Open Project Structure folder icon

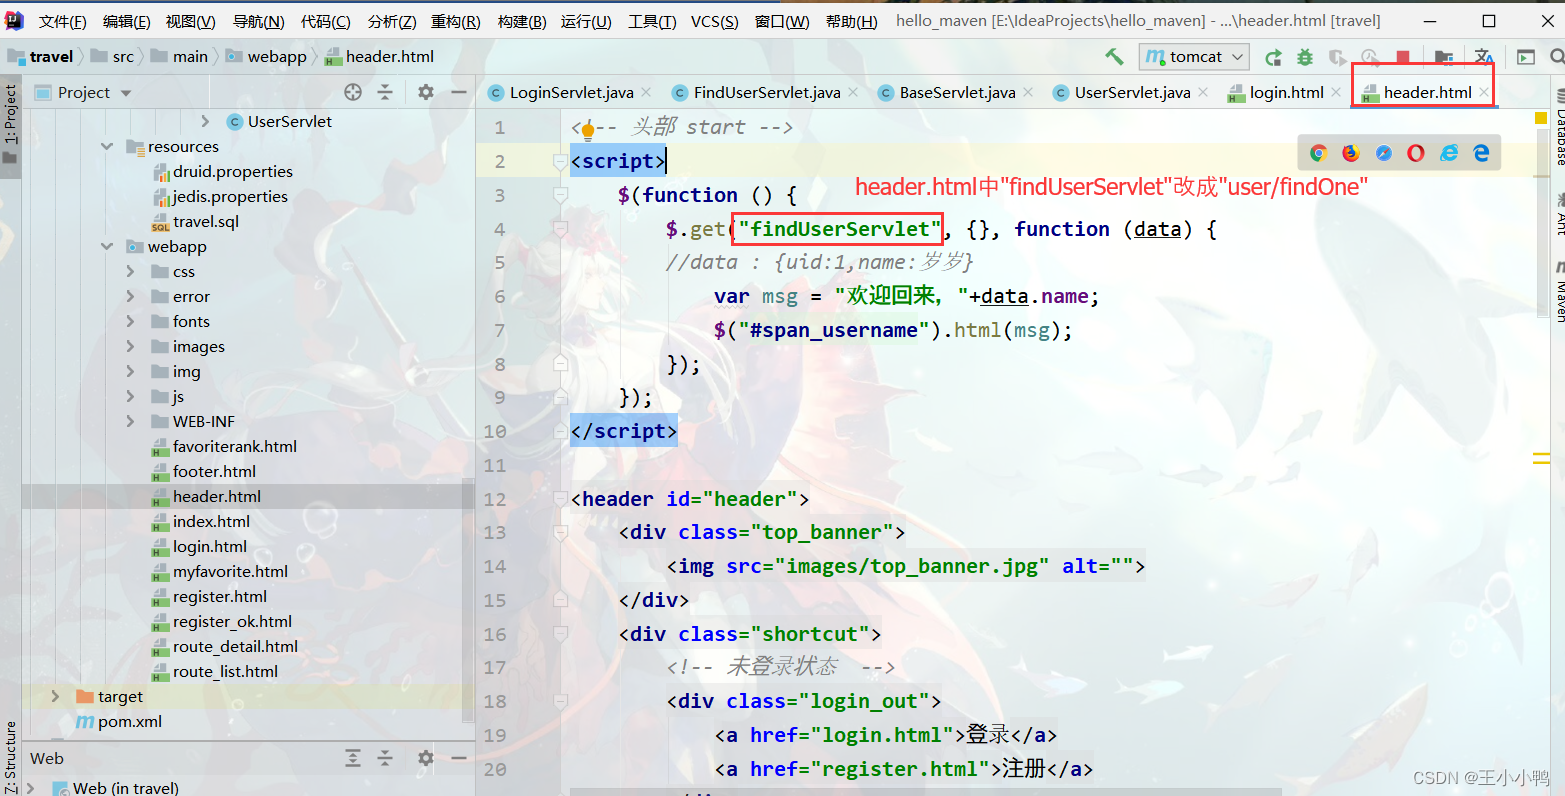1444,58
